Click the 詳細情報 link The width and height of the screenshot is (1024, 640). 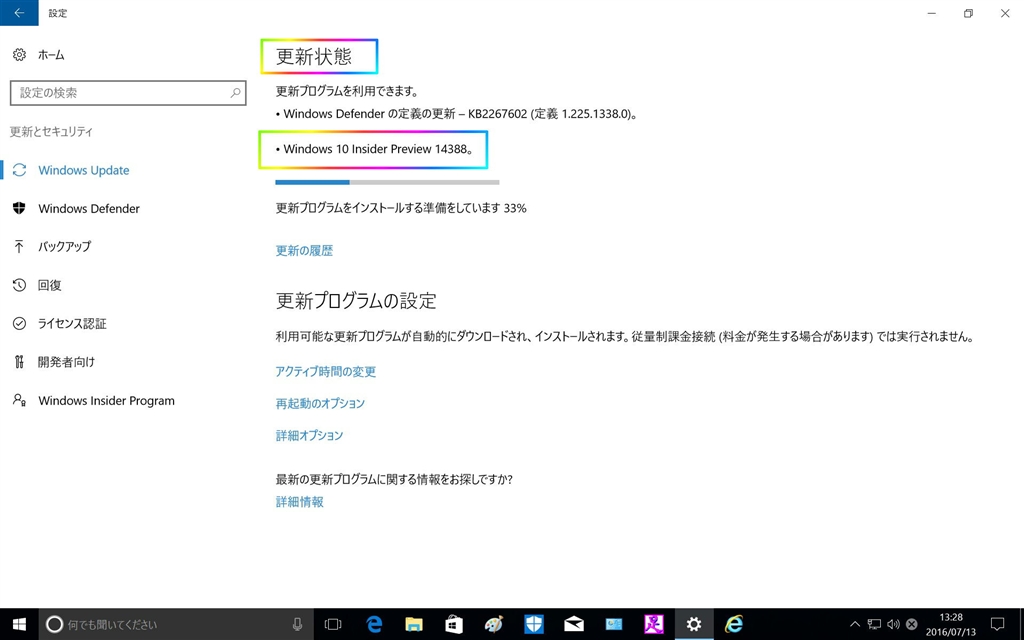(x=300, y=502)
